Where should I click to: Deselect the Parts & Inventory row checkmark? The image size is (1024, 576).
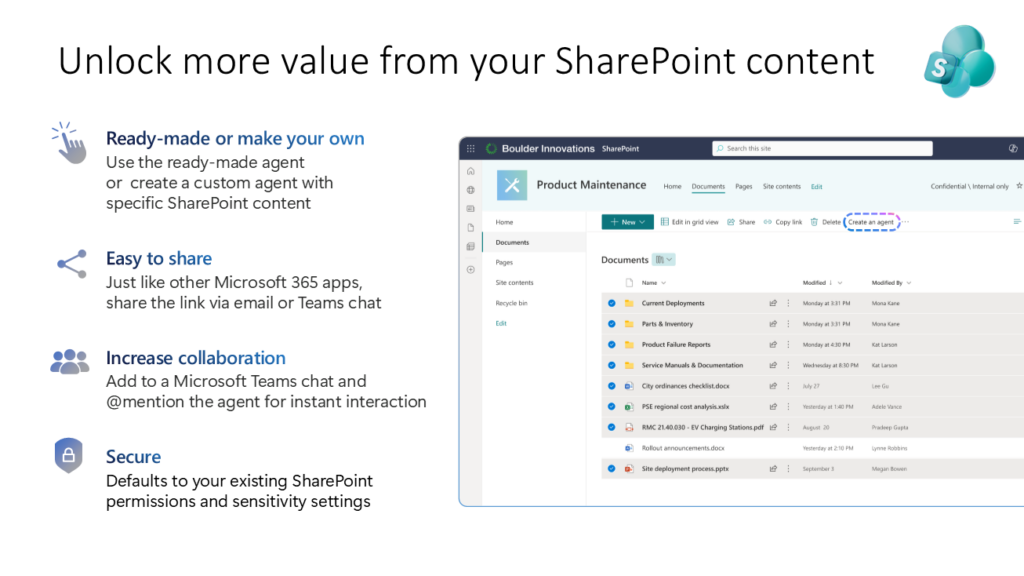[x=611, y=324]
